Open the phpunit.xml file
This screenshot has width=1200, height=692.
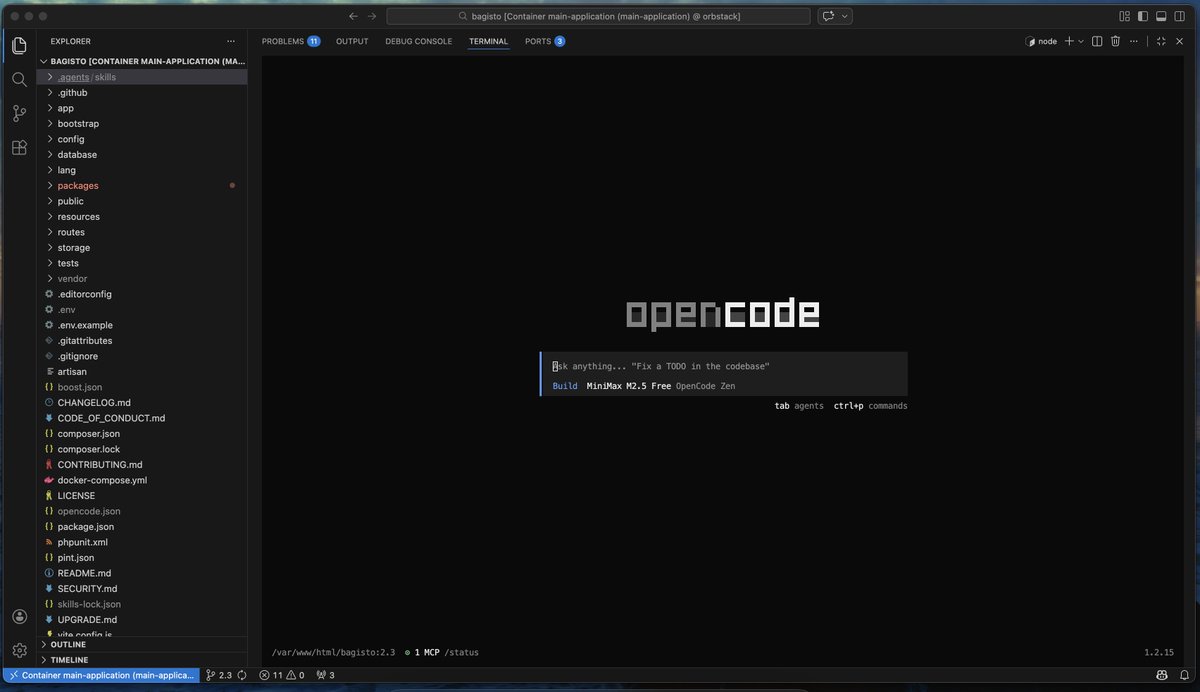(142, 542)
